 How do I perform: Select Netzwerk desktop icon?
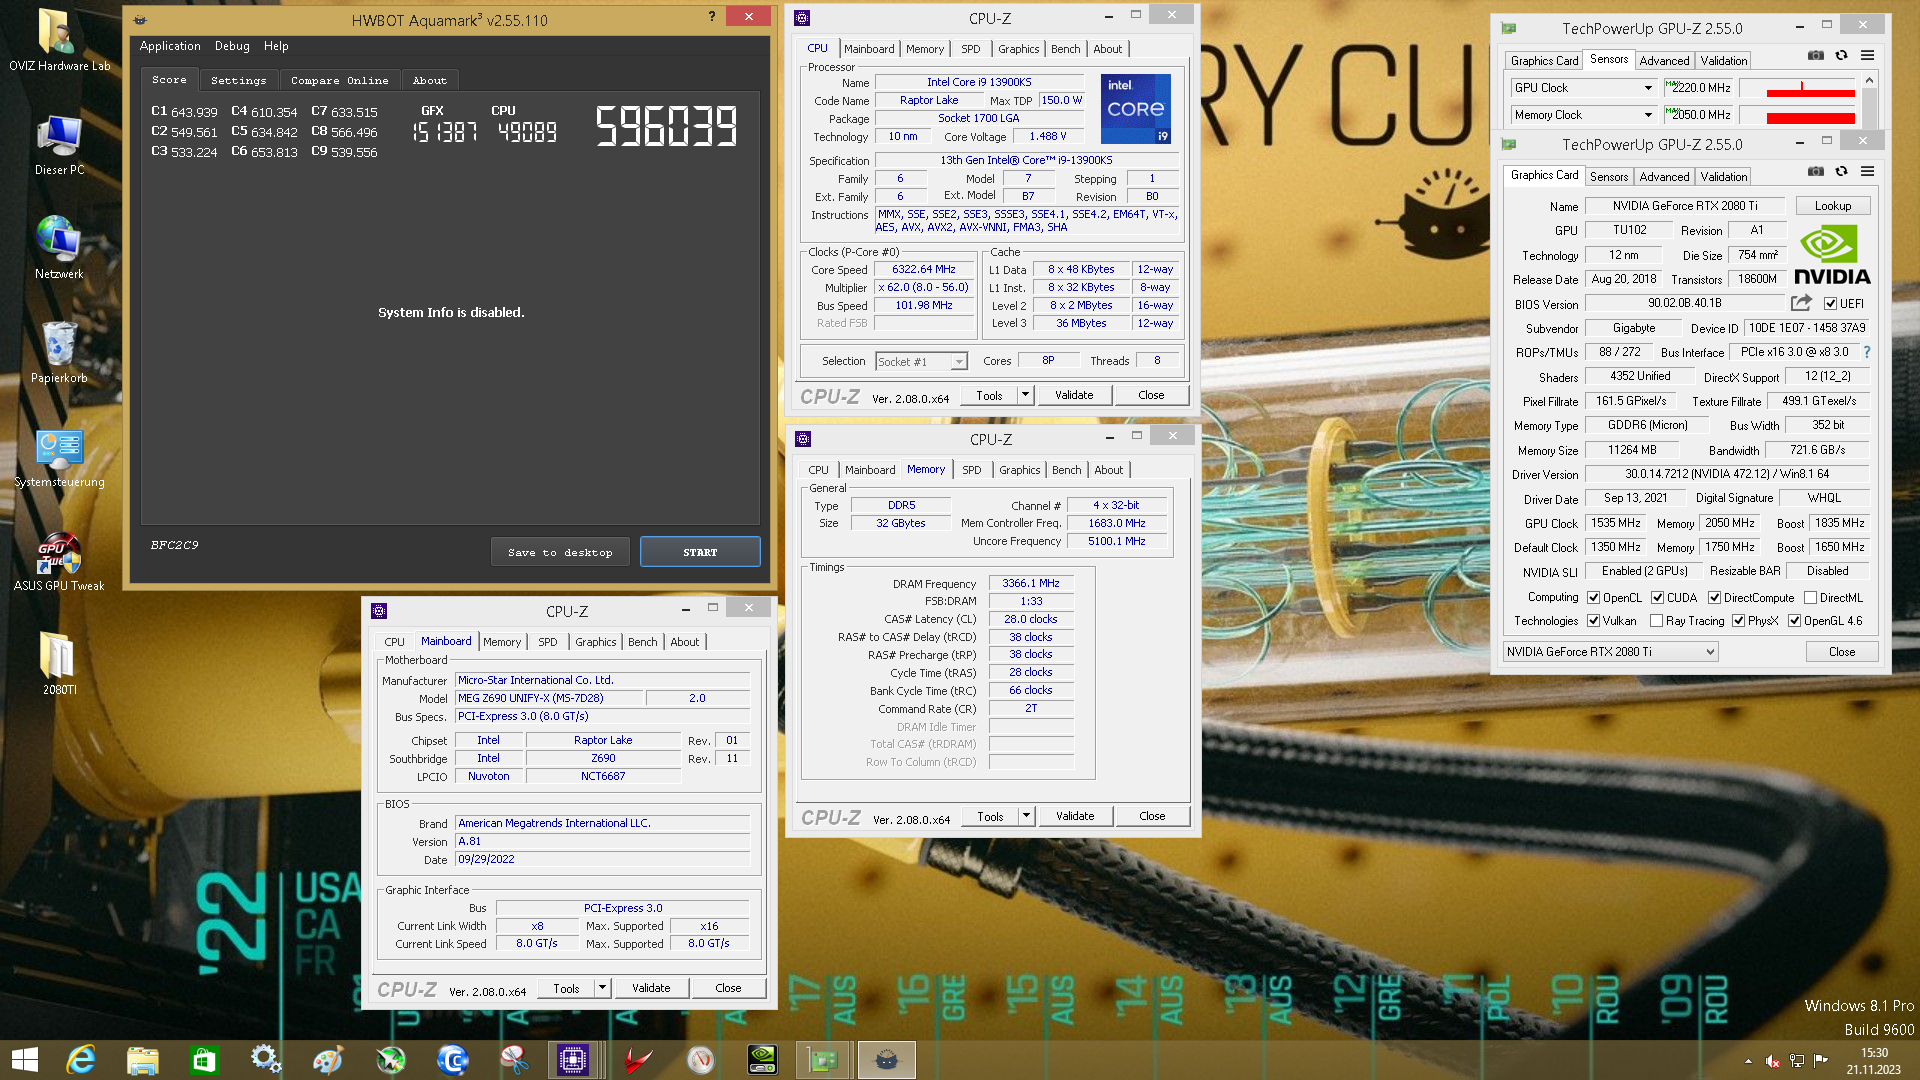click(x=59, y=248)
